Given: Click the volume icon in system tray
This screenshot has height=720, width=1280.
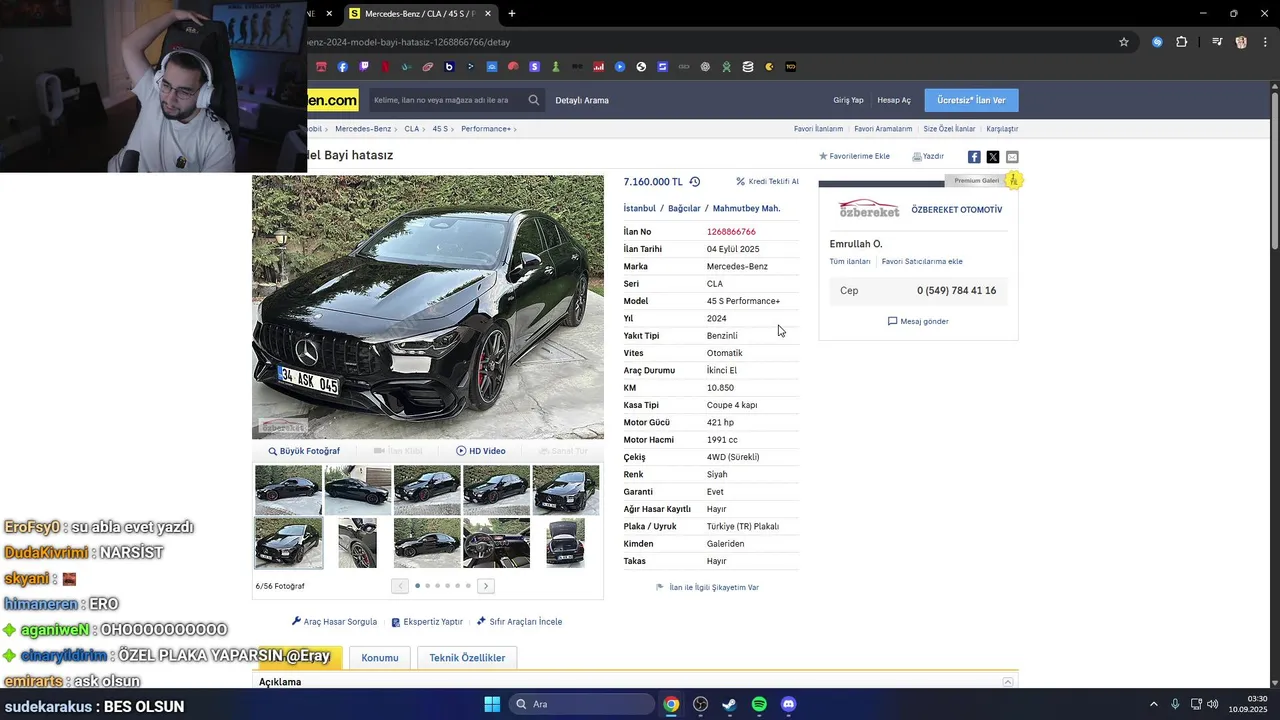Looking at the screenshot, I should tap(1212, 704).
